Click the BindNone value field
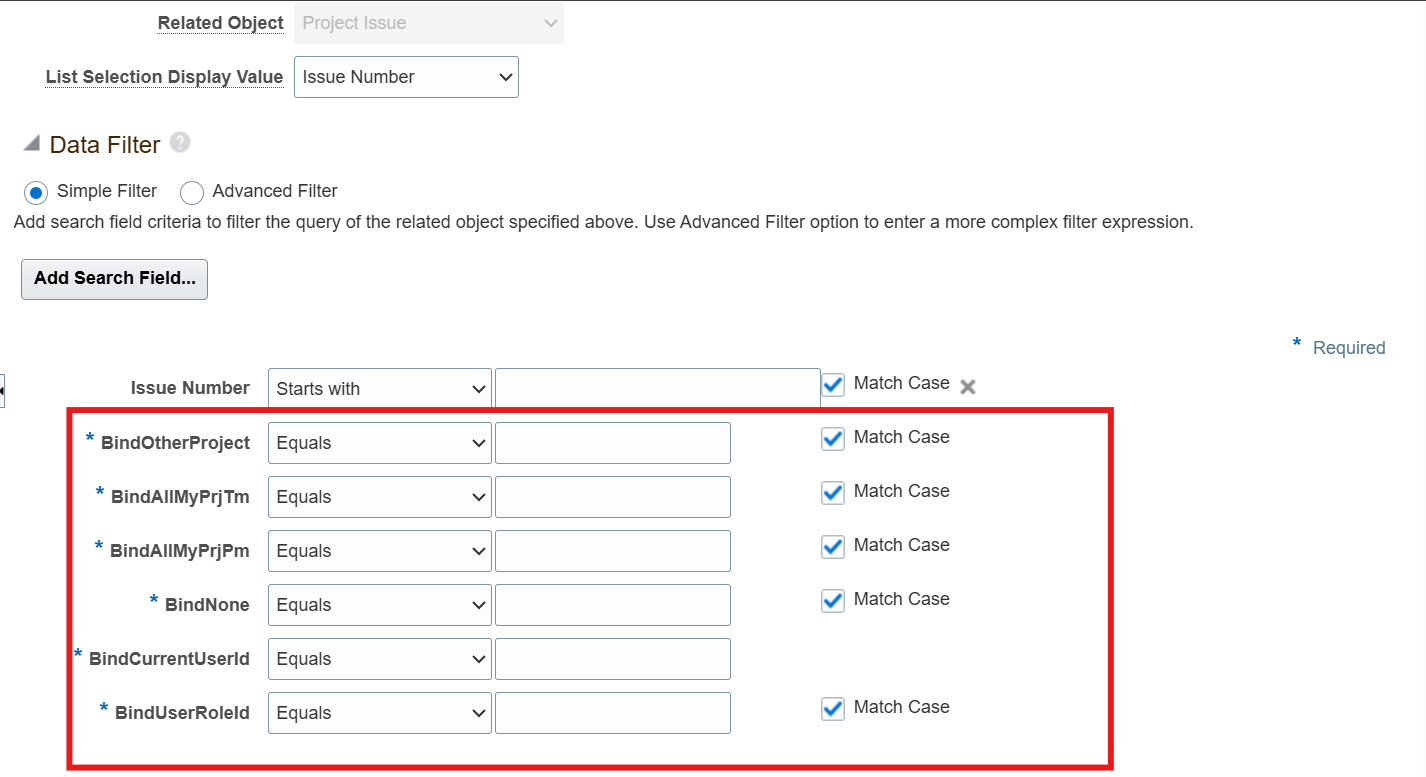 (613, 605)
